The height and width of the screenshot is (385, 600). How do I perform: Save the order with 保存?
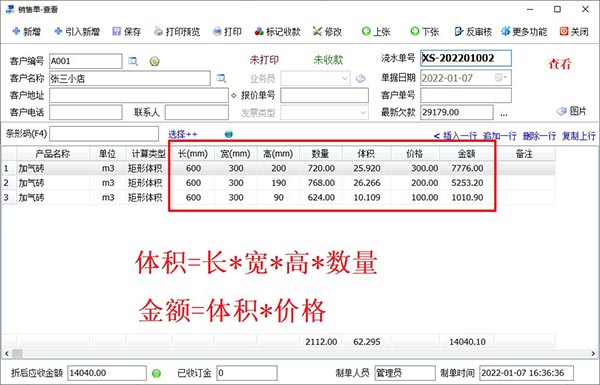tap(127, 31)
